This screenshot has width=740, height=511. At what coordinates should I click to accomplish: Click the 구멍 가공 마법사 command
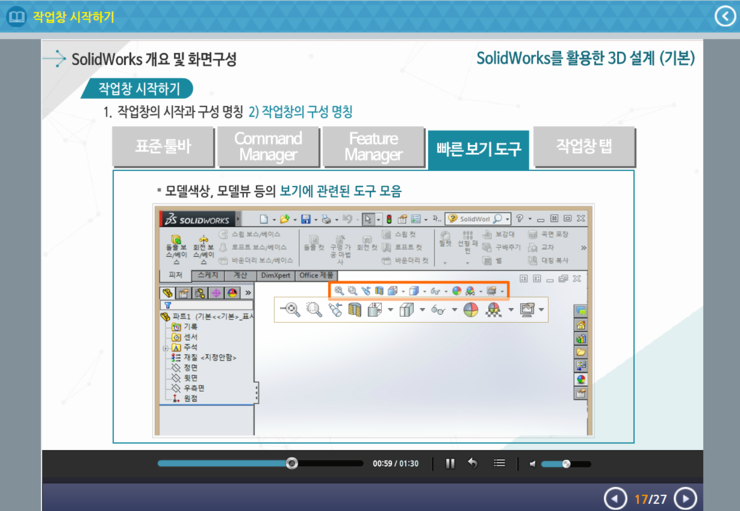pos(340,249)
